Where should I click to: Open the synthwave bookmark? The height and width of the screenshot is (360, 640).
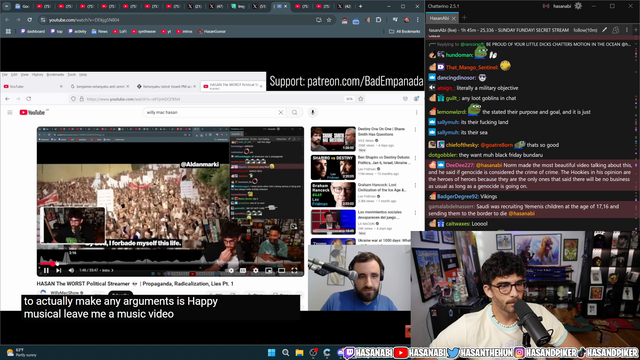click(x=144, y=31)
